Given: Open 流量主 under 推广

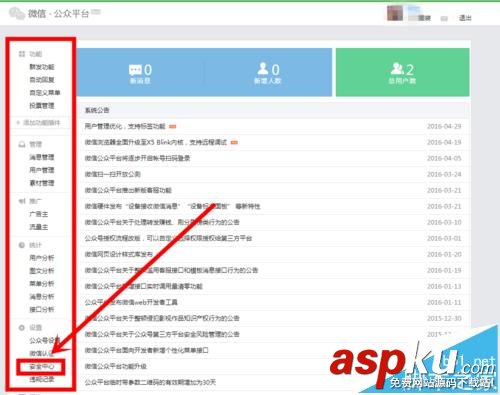Looking at the screenshot, I should (x=39, y=227).
